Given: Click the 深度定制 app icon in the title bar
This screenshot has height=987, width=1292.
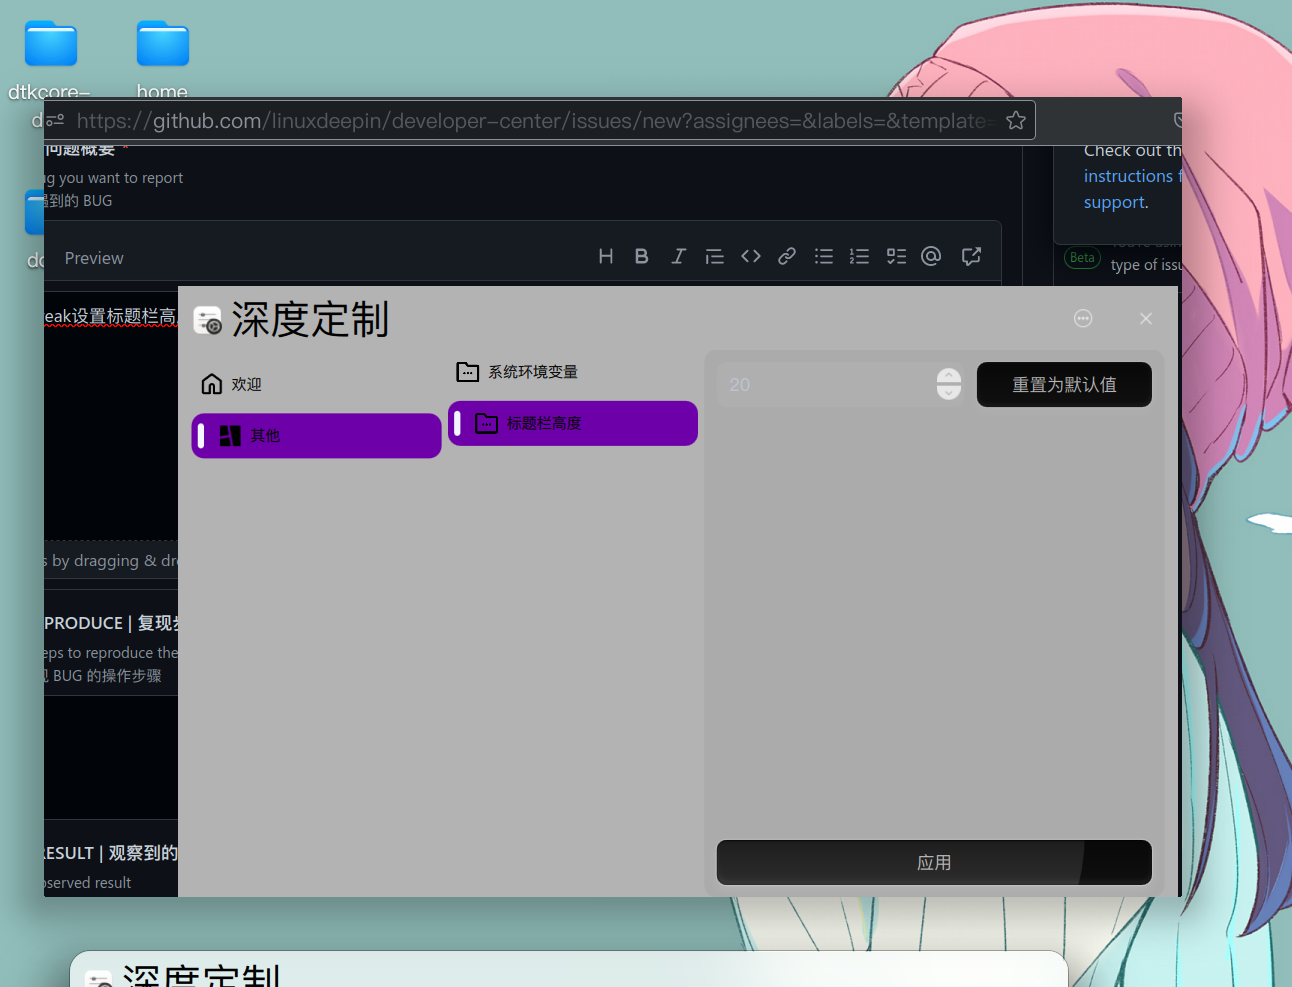Looking at the screenshot, I should pyautogui.click(x=208, y=320).
